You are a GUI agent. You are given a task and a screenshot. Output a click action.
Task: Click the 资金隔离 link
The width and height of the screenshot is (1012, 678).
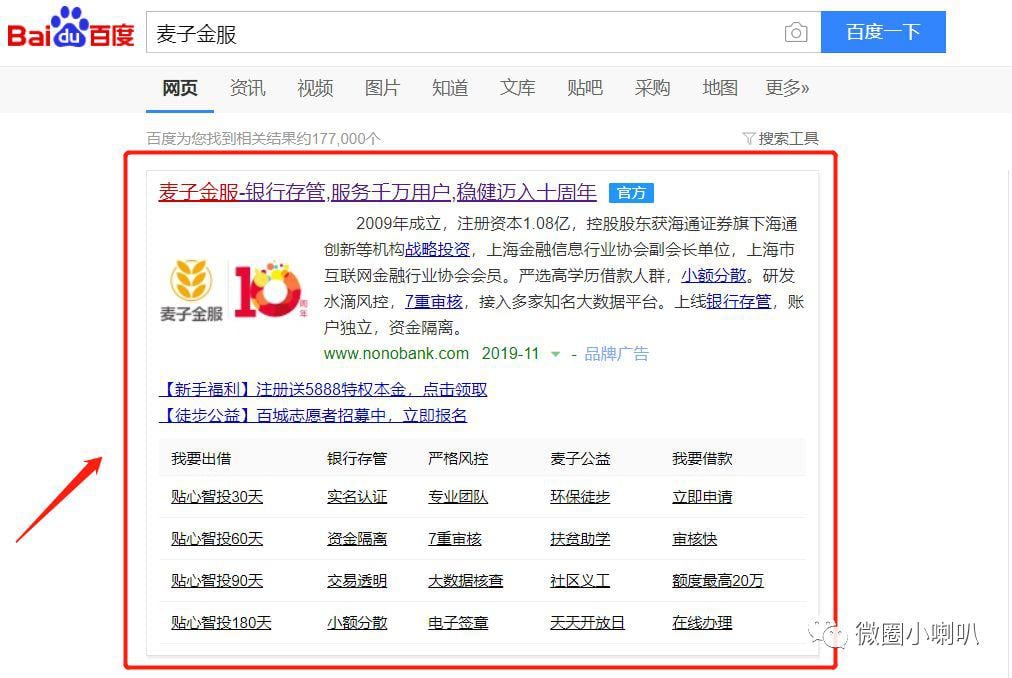(357, 539)
